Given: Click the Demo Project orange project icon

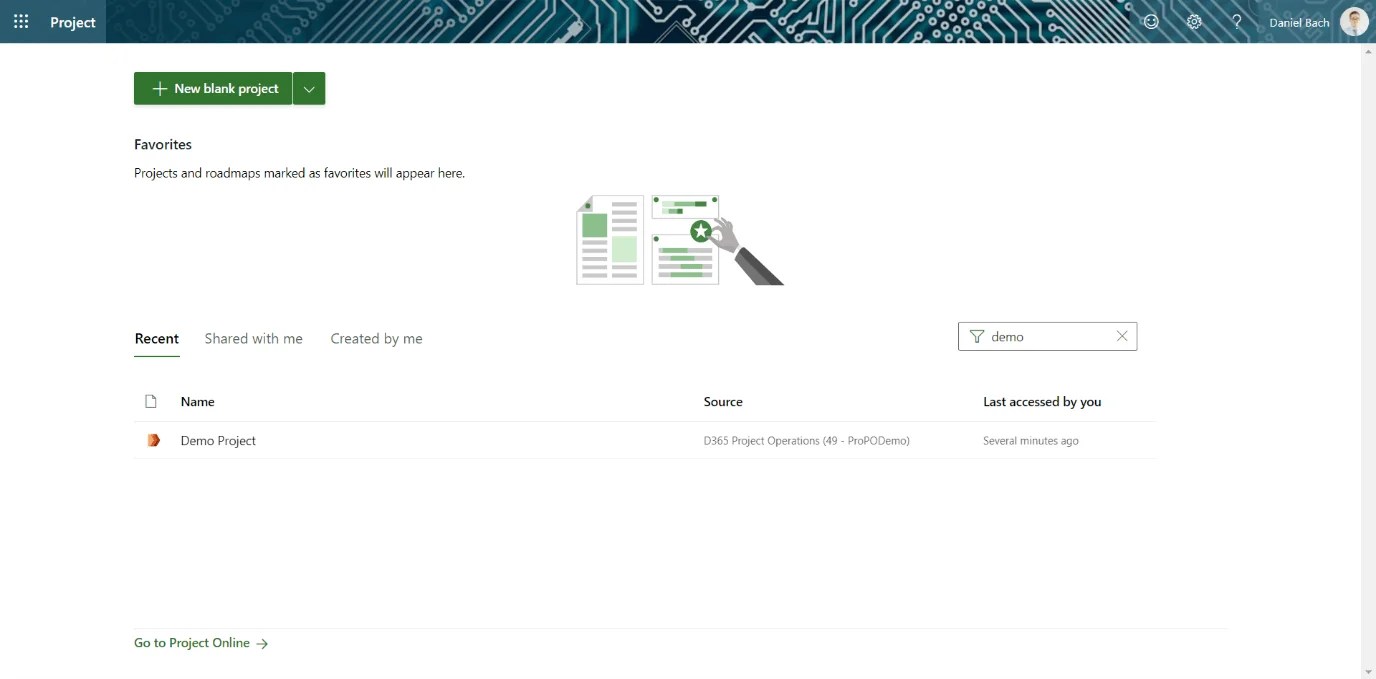Looking at the screenshot, I should coord(153,440).
